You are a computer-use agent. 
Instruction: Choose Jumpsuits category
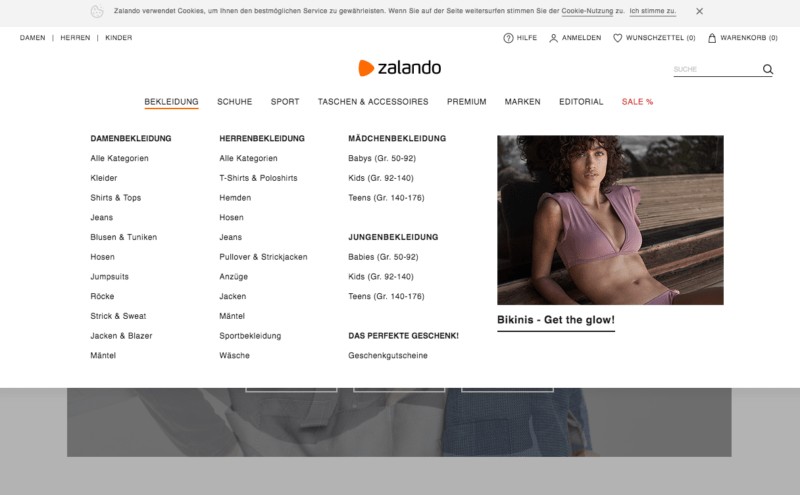(109, 277)
